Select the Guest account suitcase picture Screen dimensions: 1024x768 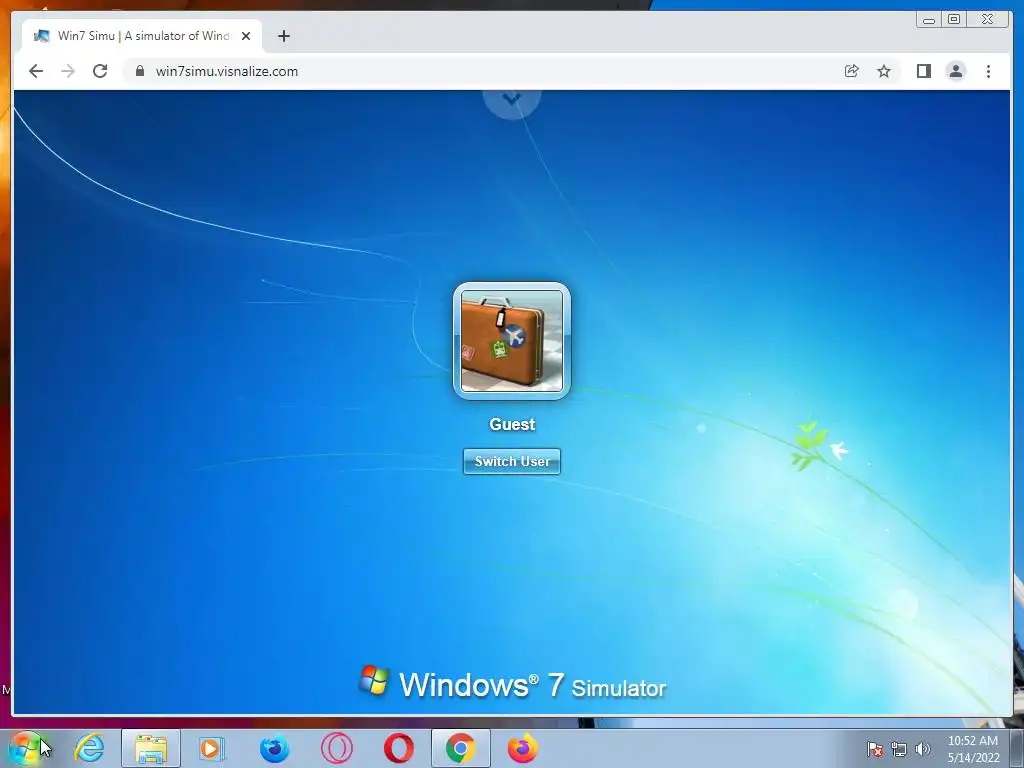point(511,341)
